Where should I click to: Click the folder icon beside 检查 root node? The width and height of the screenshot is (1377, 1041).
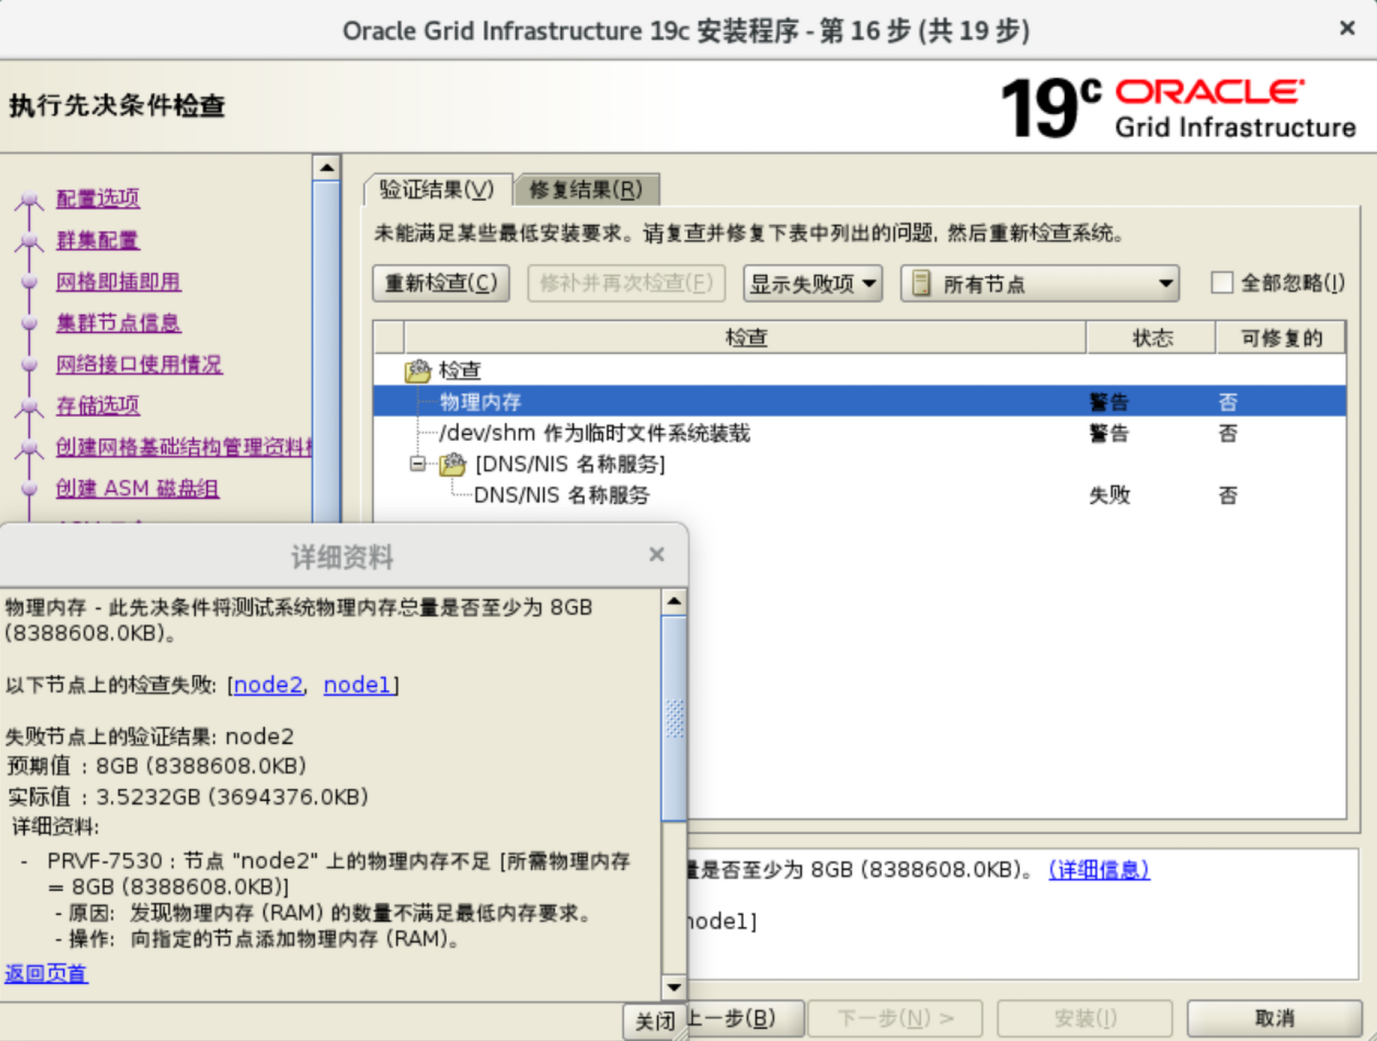(x=417, y=371)
